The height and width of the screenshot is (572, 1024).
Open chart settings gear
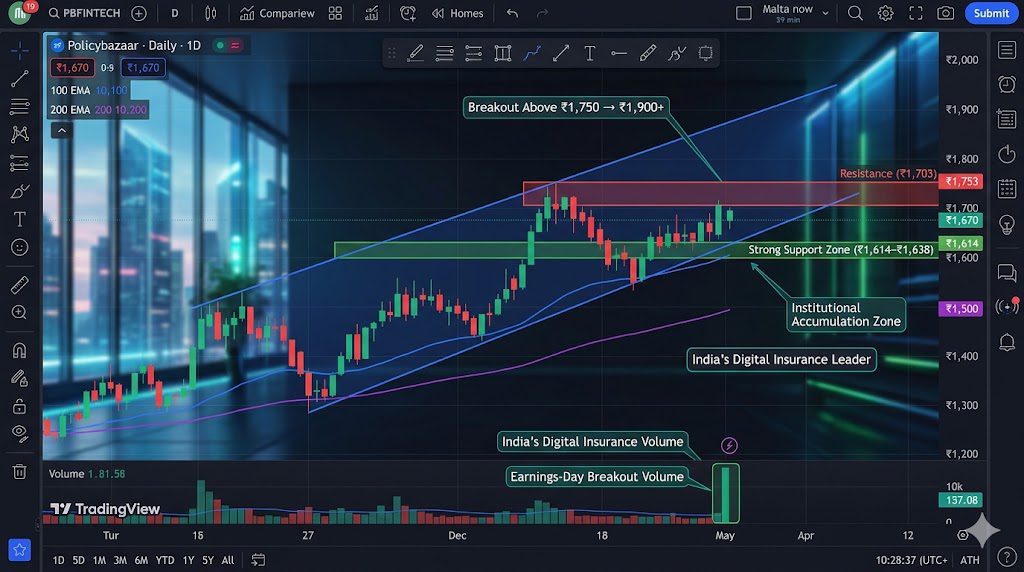[x=885, y=13]
